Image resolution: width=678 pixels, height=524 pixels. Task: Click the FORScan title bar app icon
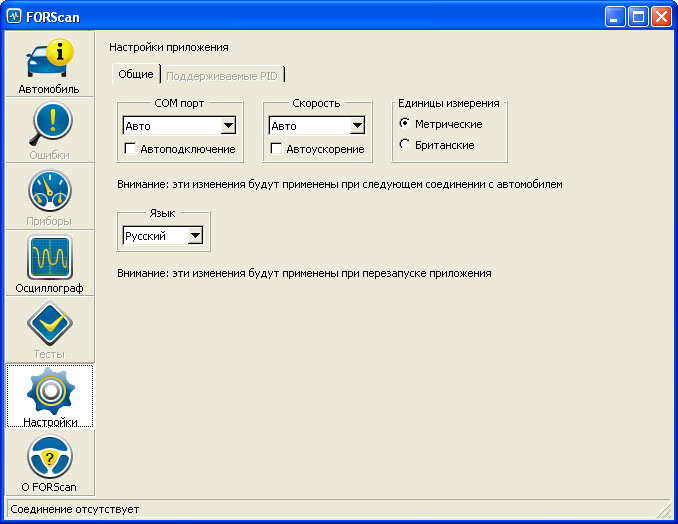pyautogui.click(x=14, y=17)
